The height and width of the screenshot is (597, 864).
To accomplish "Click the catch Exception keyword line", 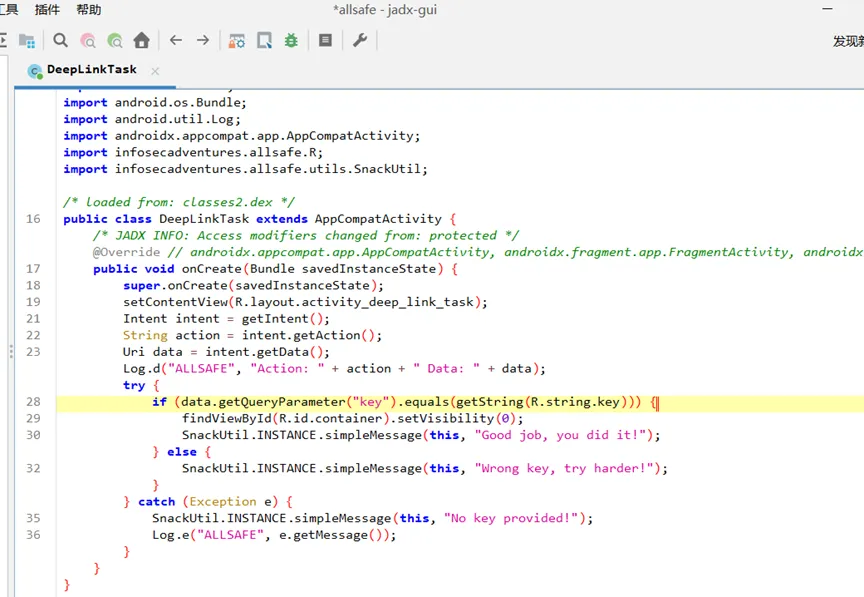I will (208, 502).
